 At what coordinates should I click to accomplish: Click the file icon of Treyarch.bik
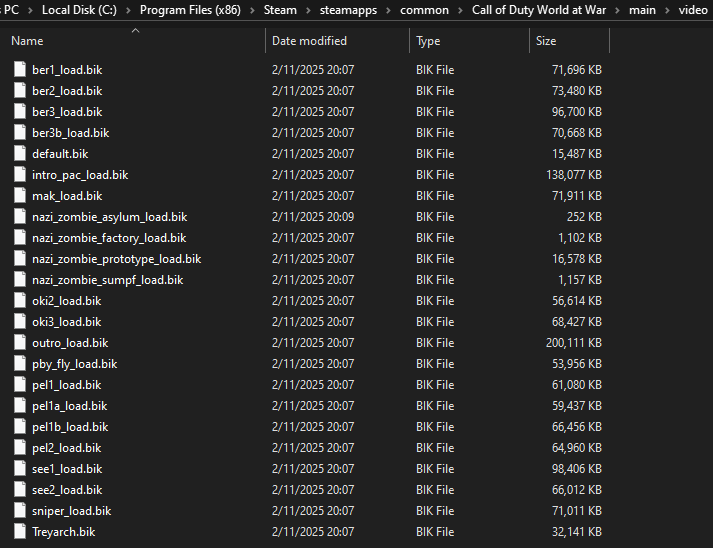coord(20,532)
